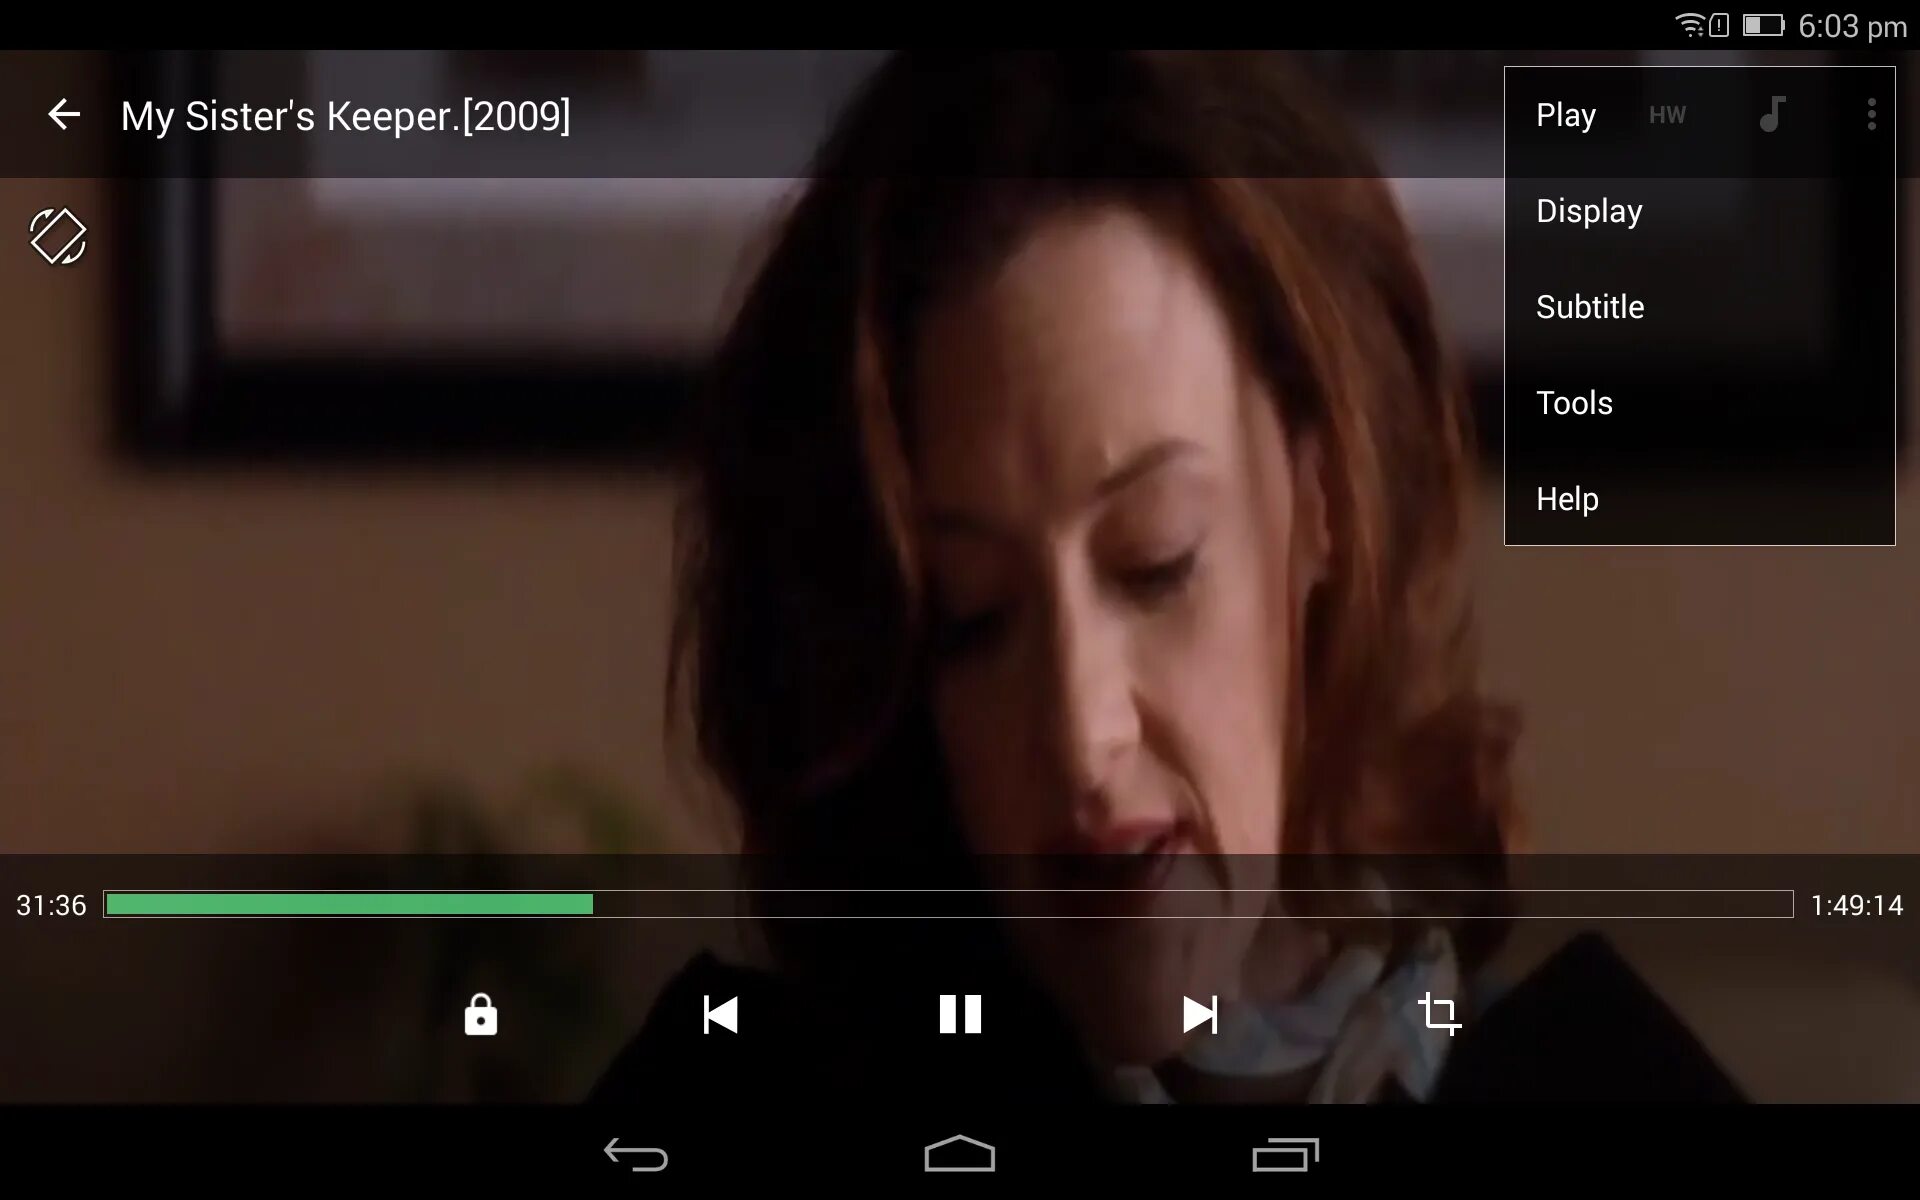This screenshot has height=1200, width=1920.
Task: Select the Subtitle menu option
Action: click(1590, 306)
